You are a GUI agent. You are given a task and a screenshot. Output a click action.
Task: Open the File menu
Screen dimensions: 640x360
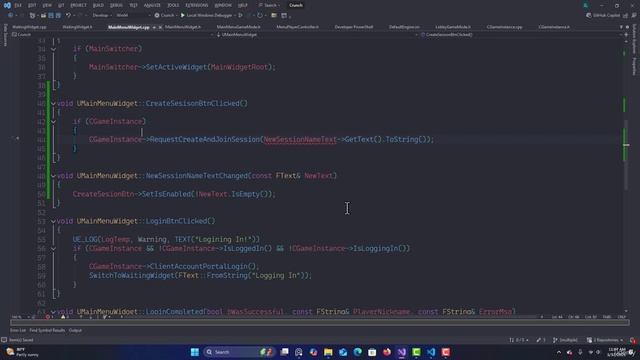point(18,5)
